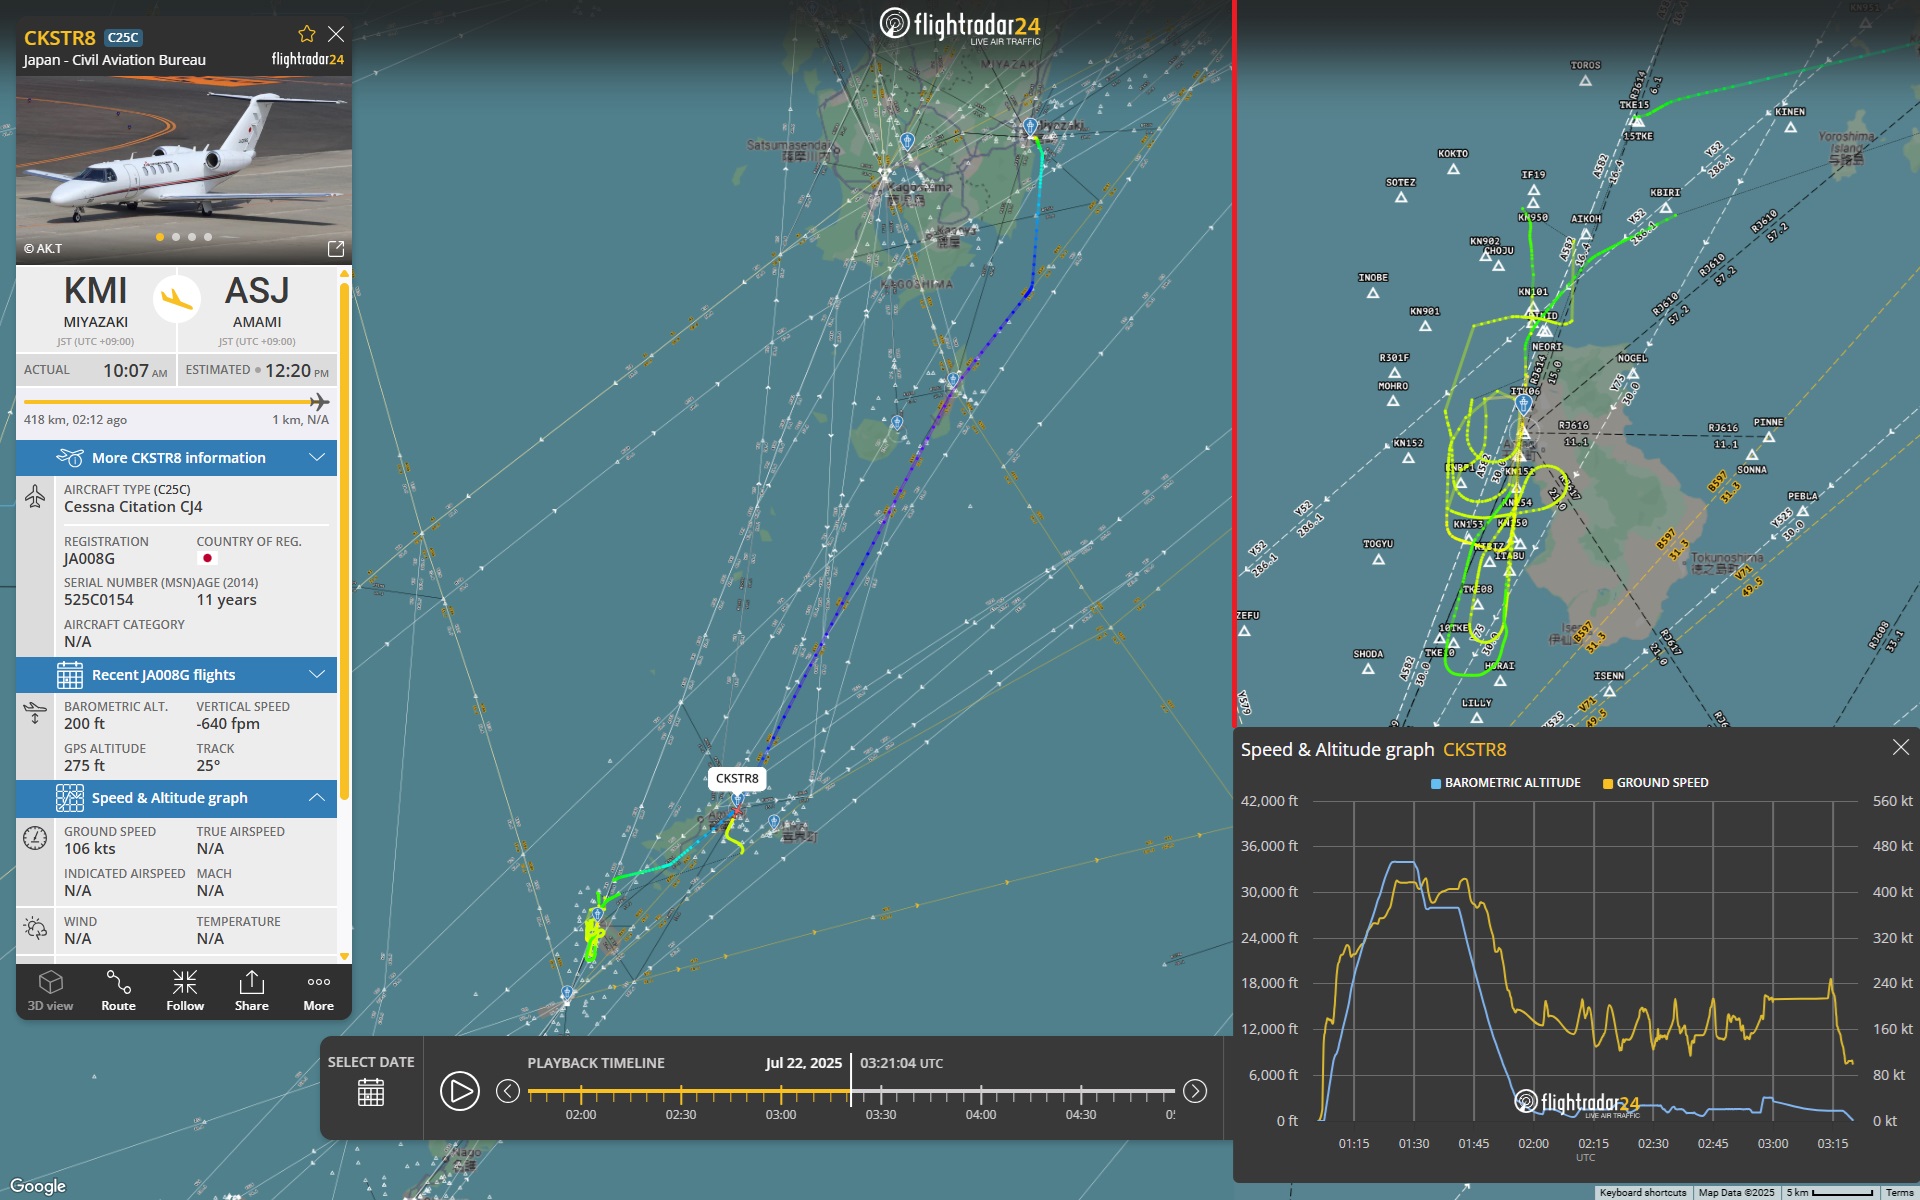Close the Speed & Altitude graph window
This screenshot has width=1920, height=1200.
coord(1901,748)
